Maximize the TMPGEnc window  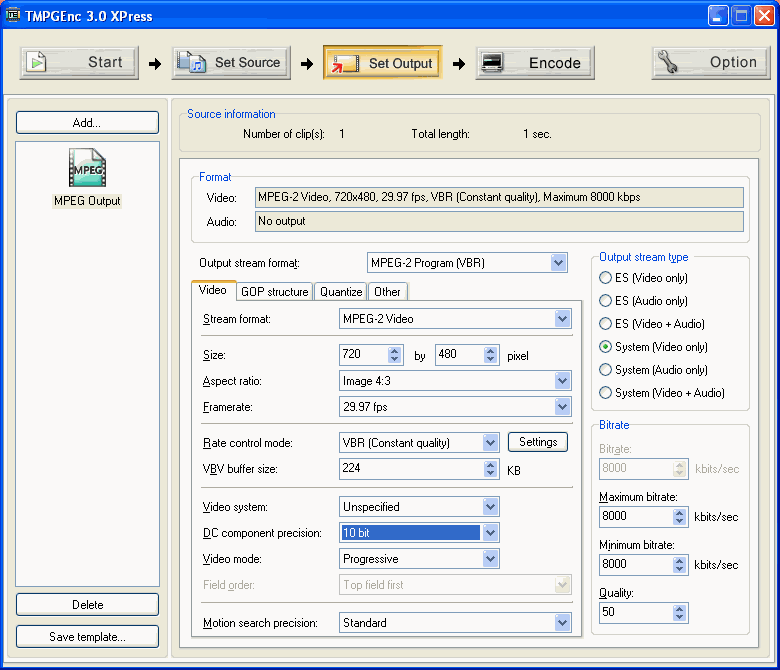pyautogui.click(x=741, y=15)
